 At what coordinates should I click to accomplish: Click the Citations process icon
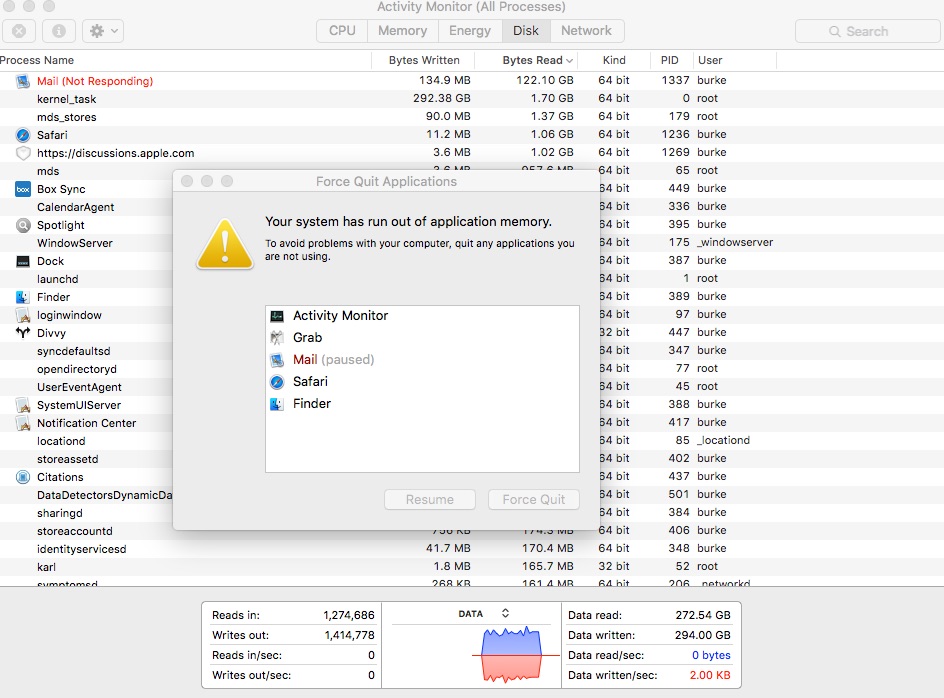pos(23,477)
